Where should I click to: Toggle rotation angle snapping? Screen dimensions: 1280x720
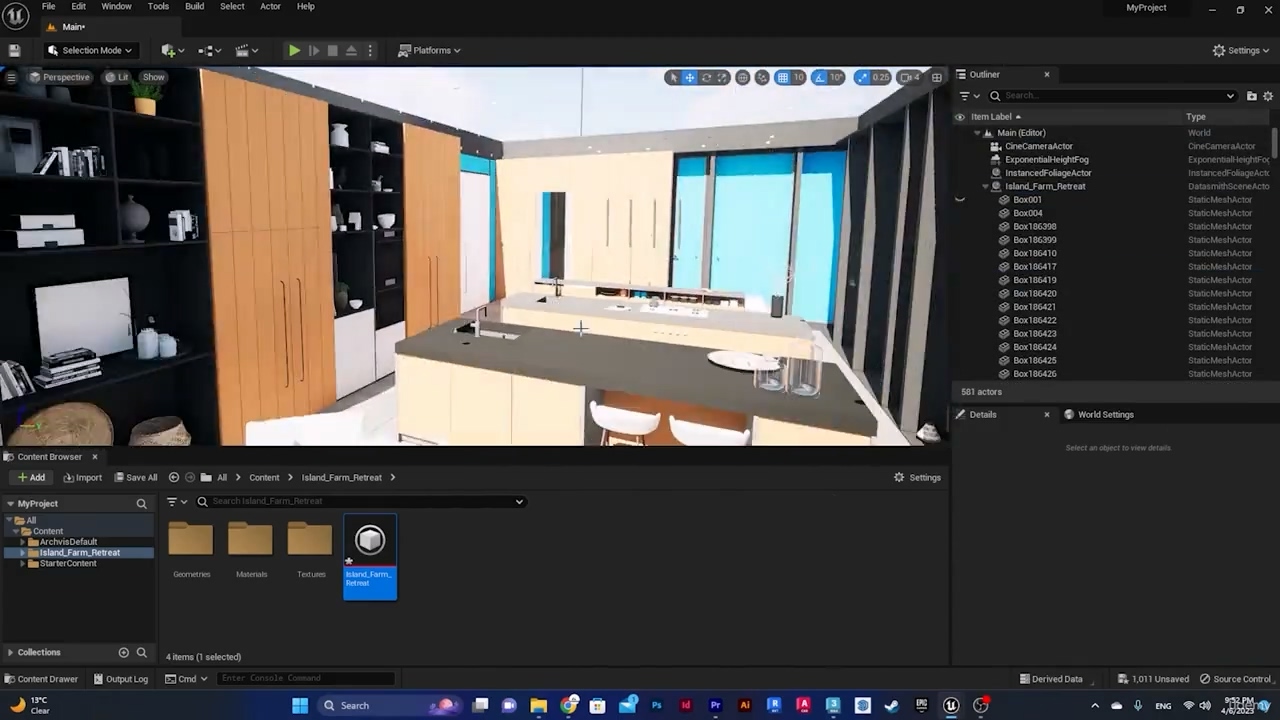[821, 77]
